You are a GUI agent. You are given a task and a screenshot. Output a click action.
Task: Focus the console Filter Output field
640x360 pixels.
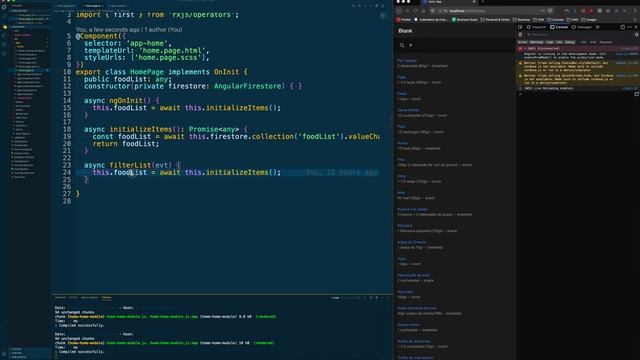point(579,35)
